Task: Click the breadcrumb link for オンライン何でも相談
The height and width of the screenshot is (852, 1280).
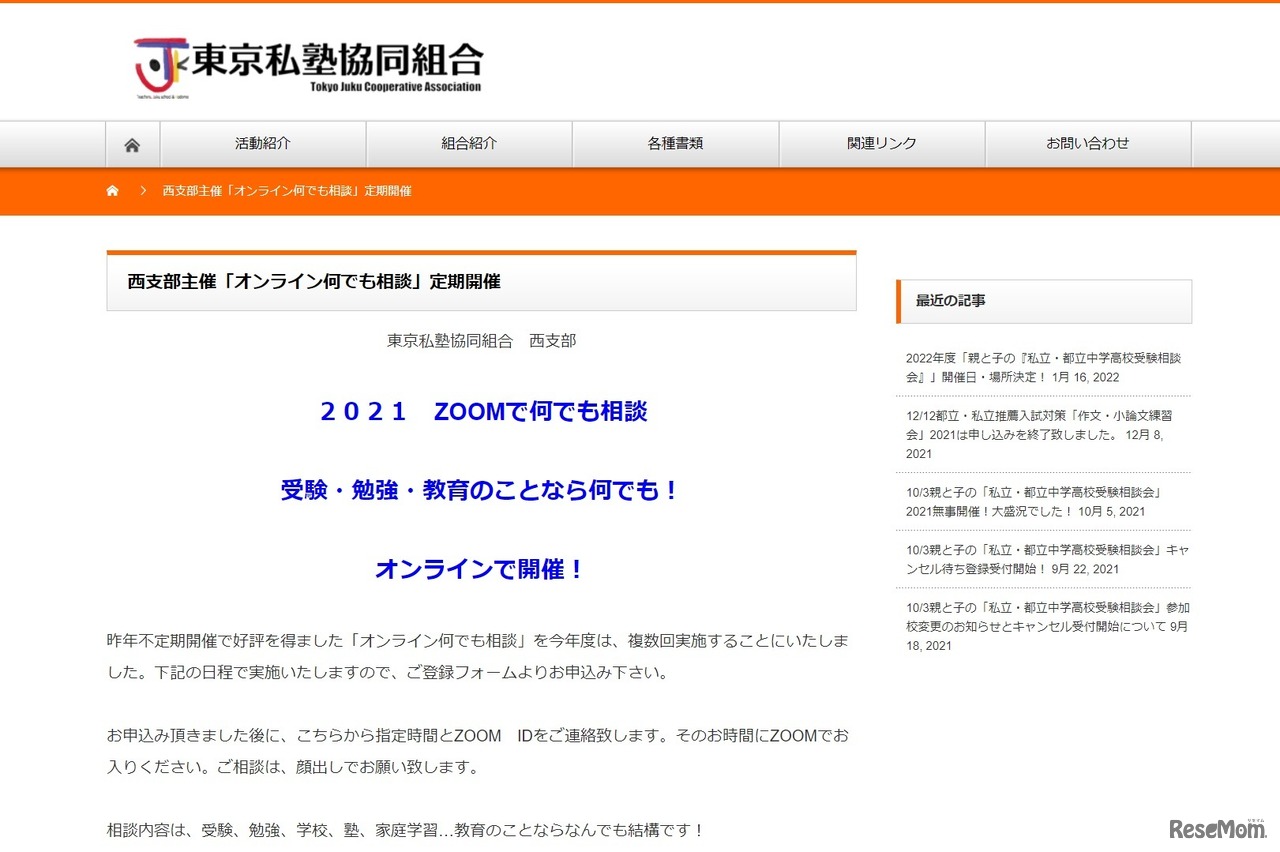Action: tap(286, 190)
